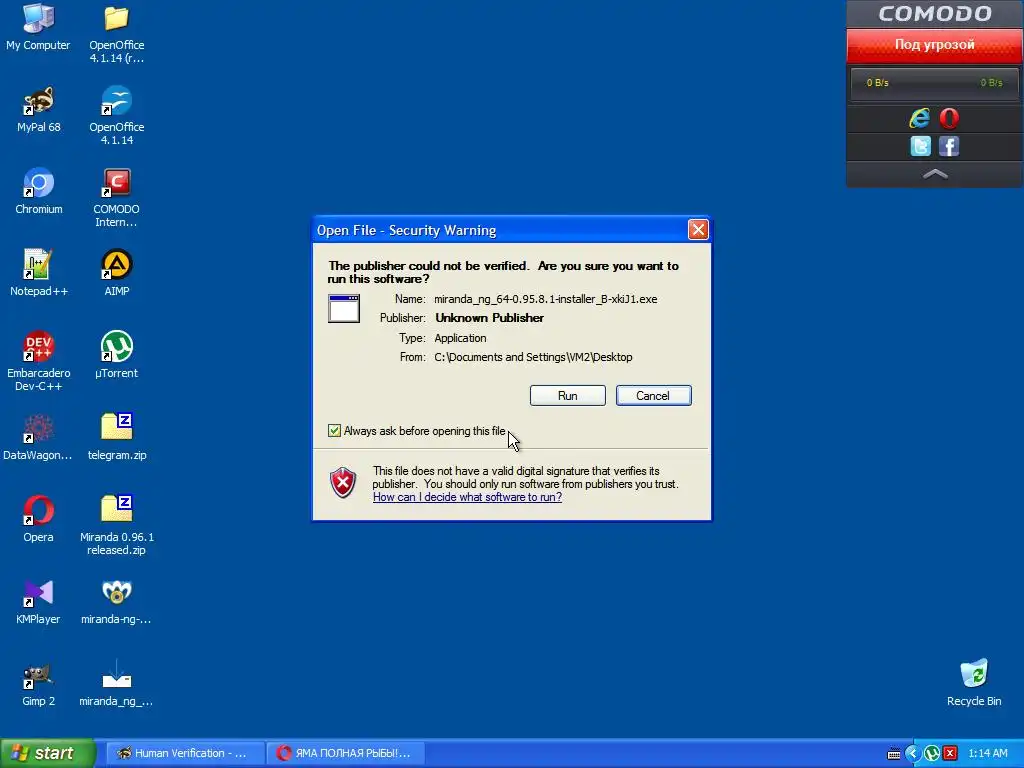Select the My Computer desktop icon
The image size is (1024, 768).
tap(38, 28)
